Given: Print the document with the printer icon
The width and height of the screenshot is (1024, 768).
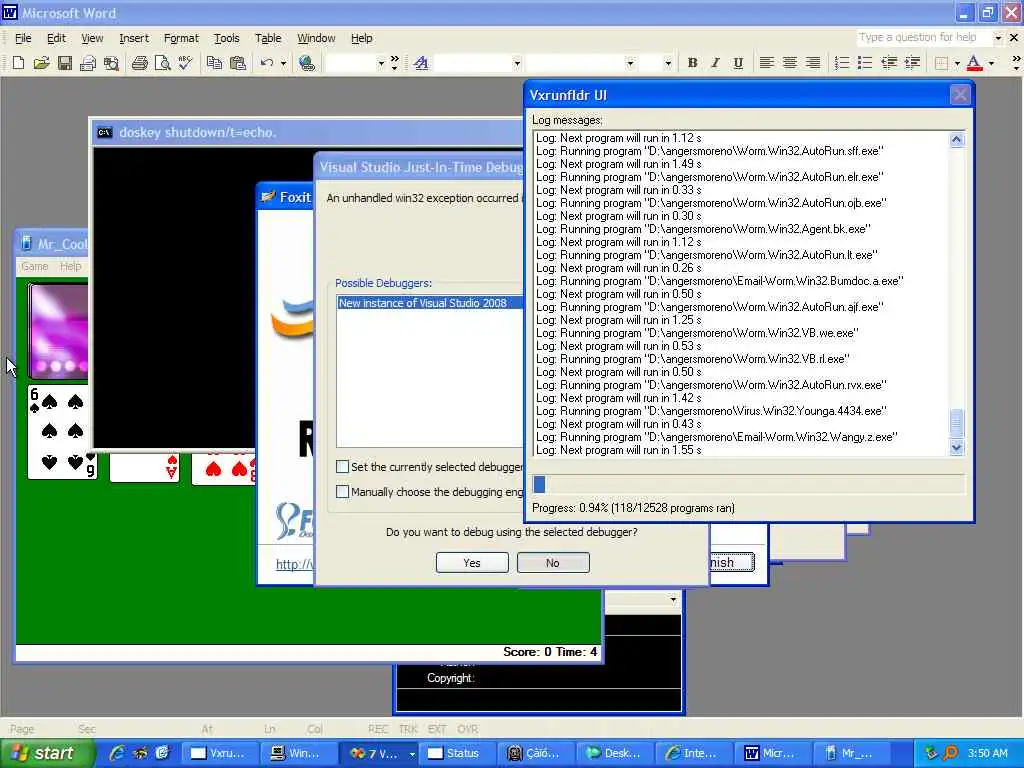Looking at the screenshot, I should [x=139, y=63].
